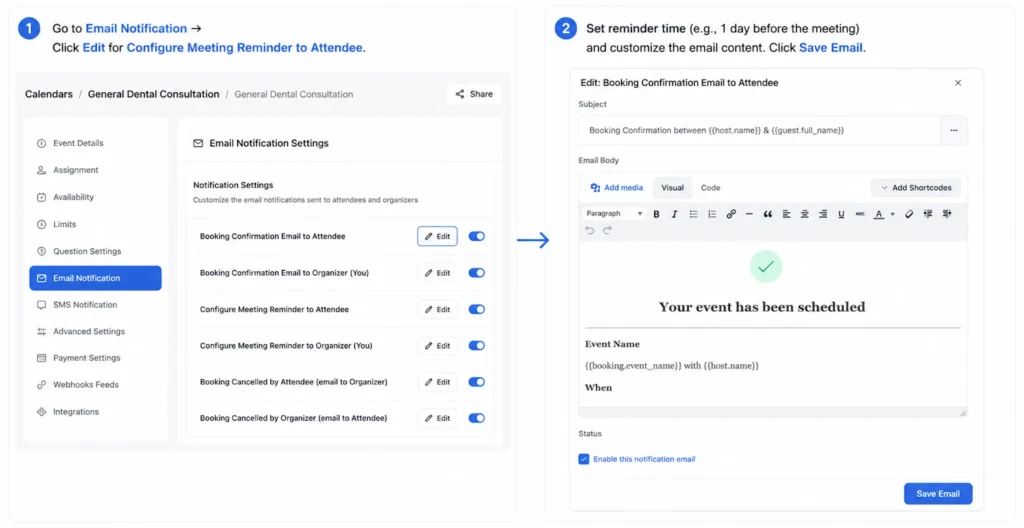Click the Share button
The height and width of the screenshot is (528, 1024).
click(474, 94)
